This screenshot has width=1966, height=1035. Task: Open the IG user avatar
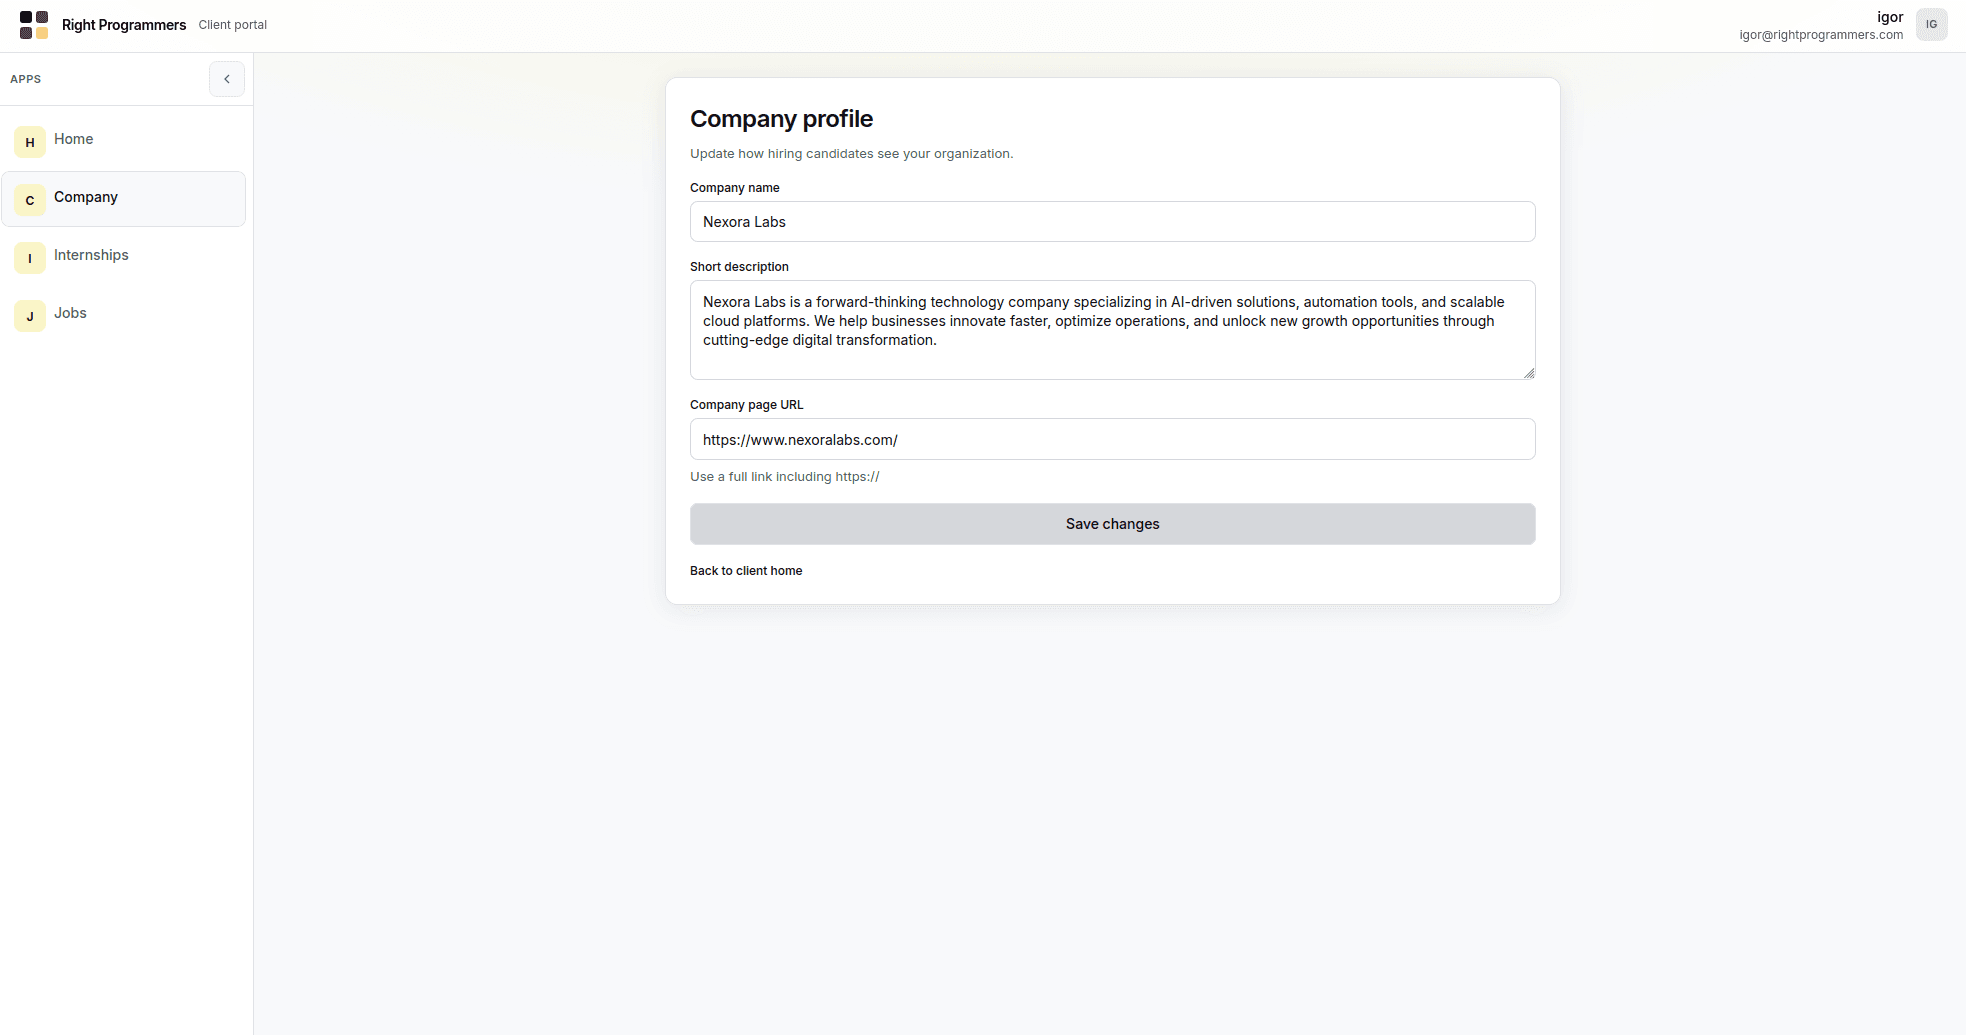tap(1931, 24)
